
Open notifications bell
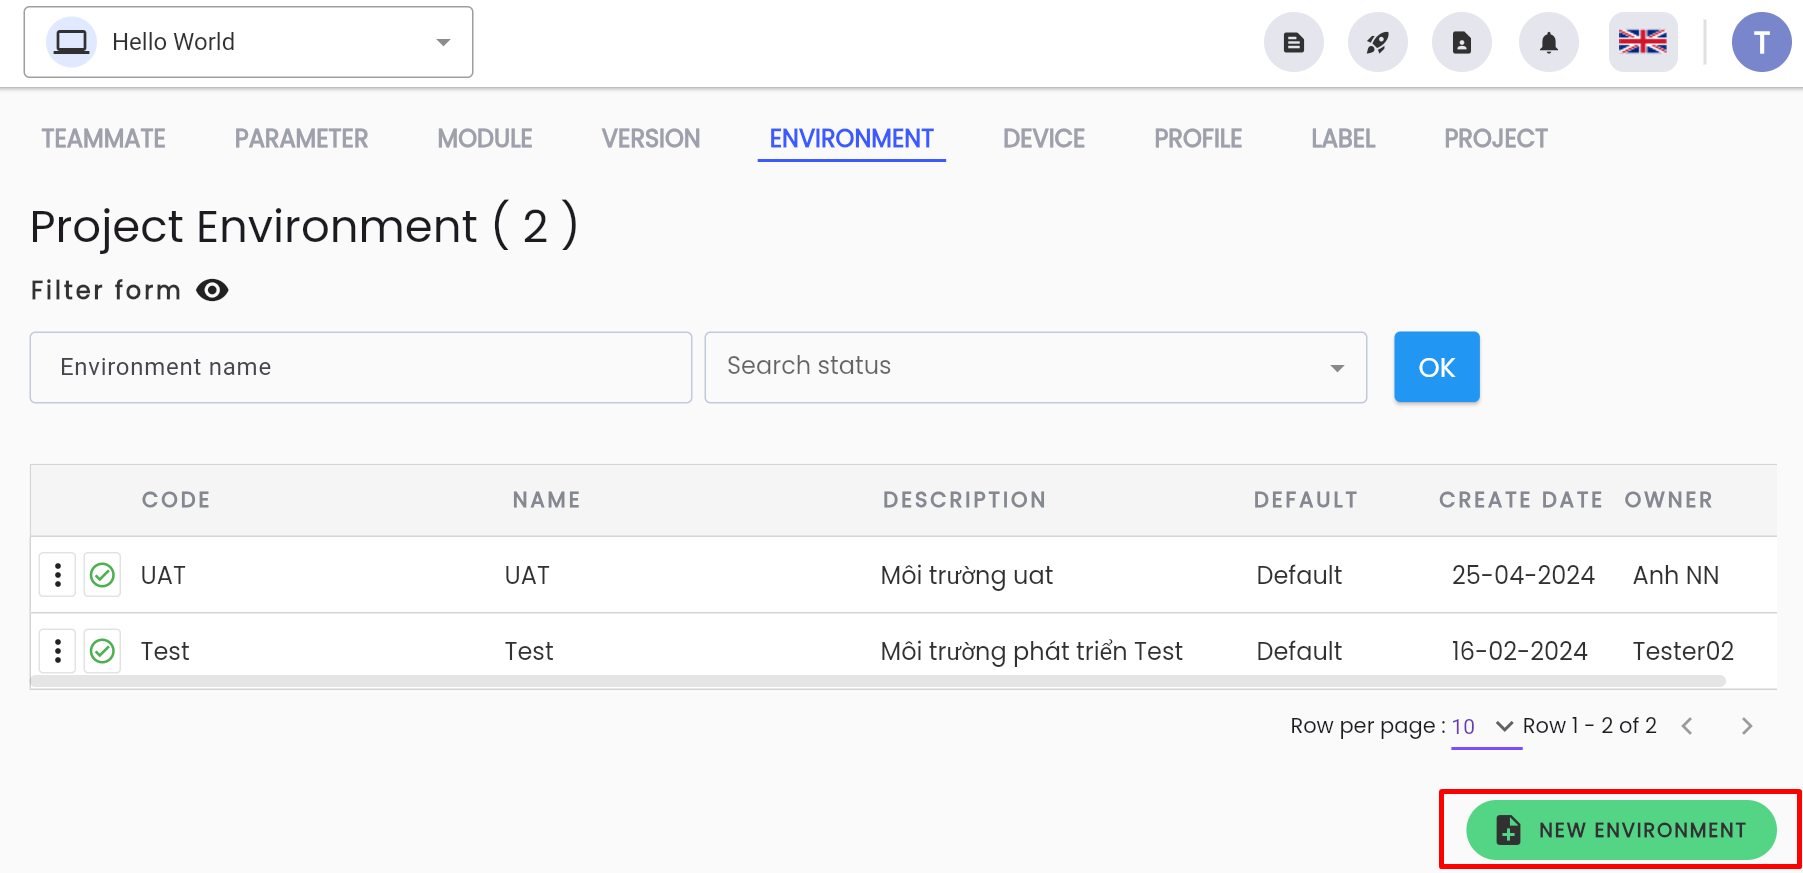(1549, 42)
